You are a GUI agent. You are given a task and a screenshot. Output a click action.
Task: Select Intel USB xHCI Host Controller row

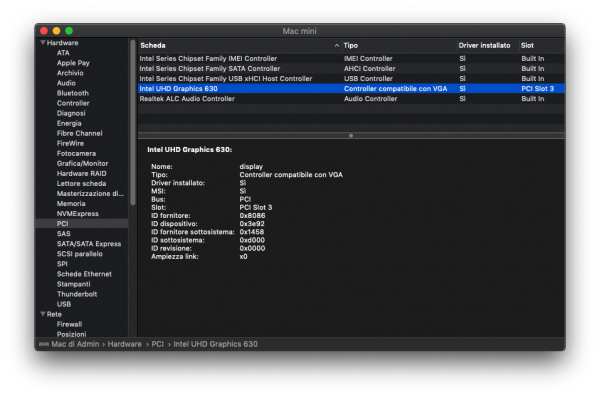[351, 78]
